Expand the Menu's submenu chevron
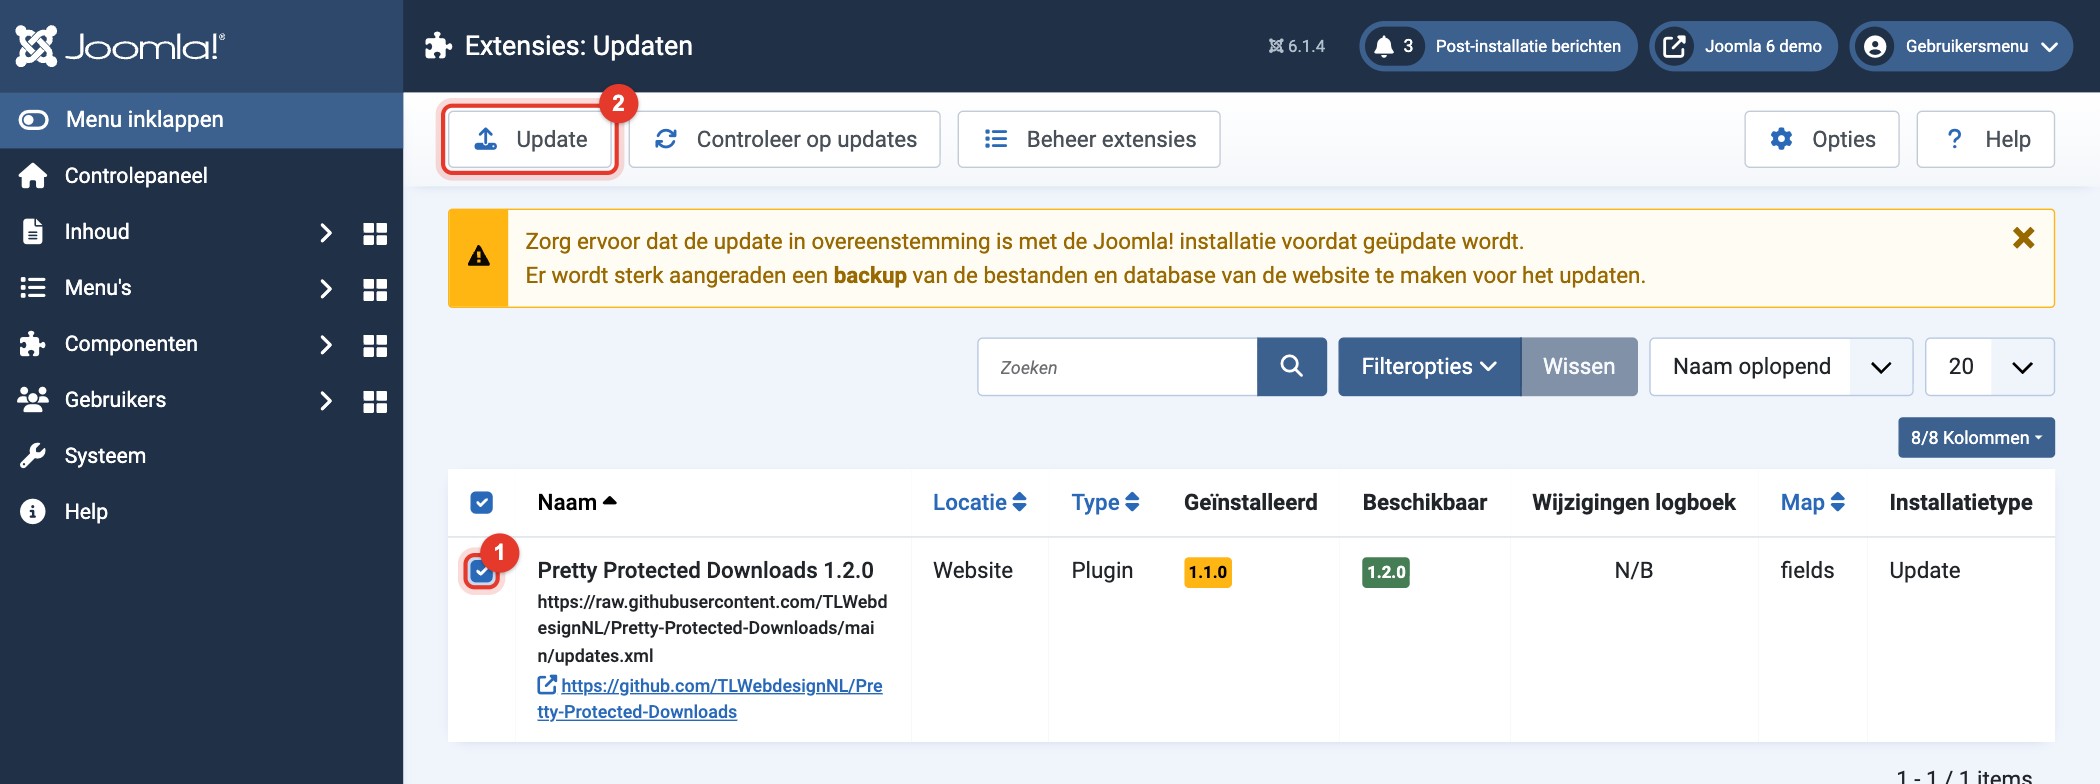This screenshot has width=2100, height=784. 325,289
